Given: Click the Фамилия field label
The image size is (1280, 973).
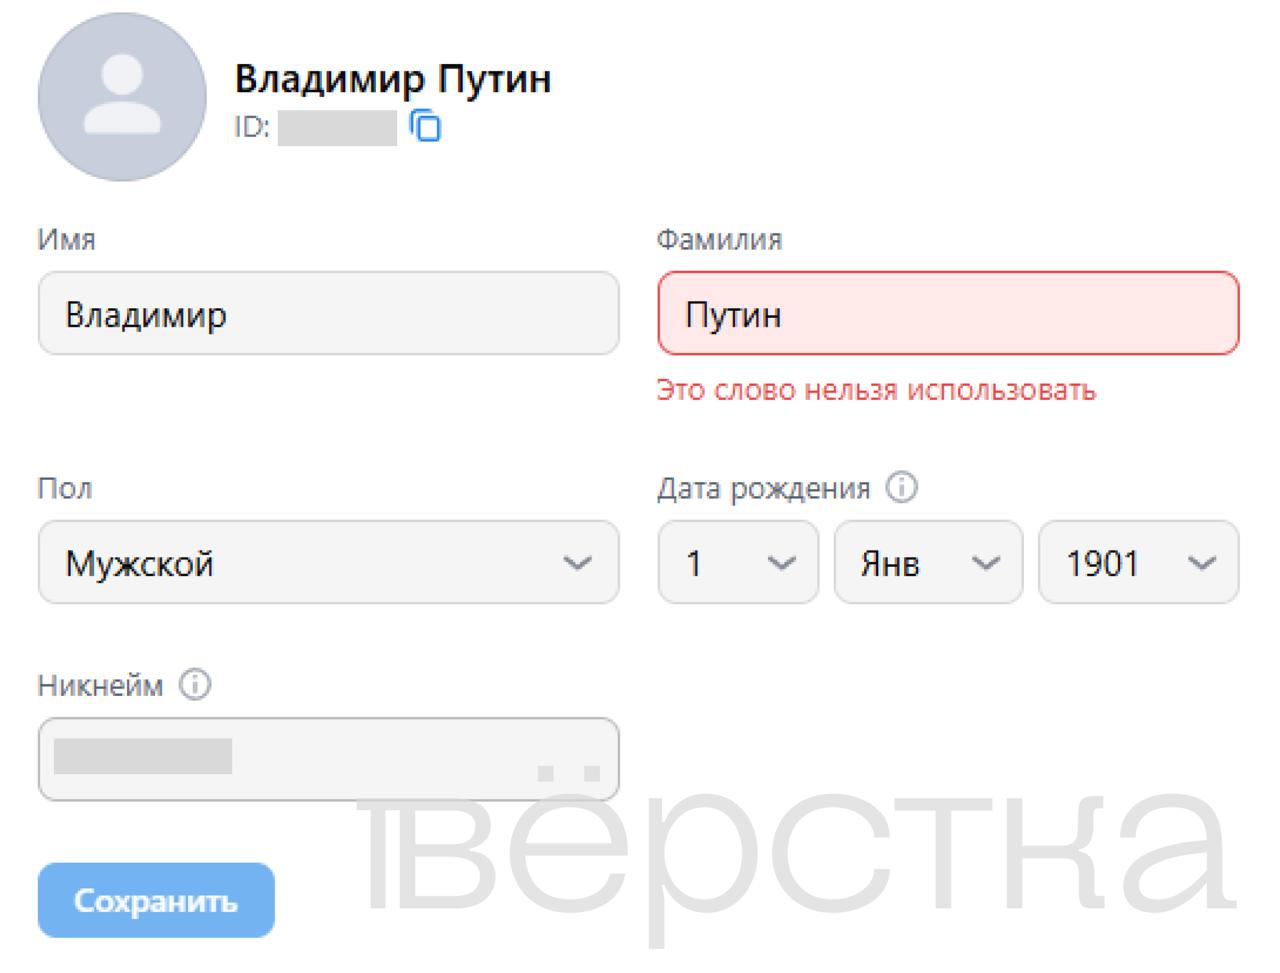Looking at the screenshot, I should click(x=719, y=240).
